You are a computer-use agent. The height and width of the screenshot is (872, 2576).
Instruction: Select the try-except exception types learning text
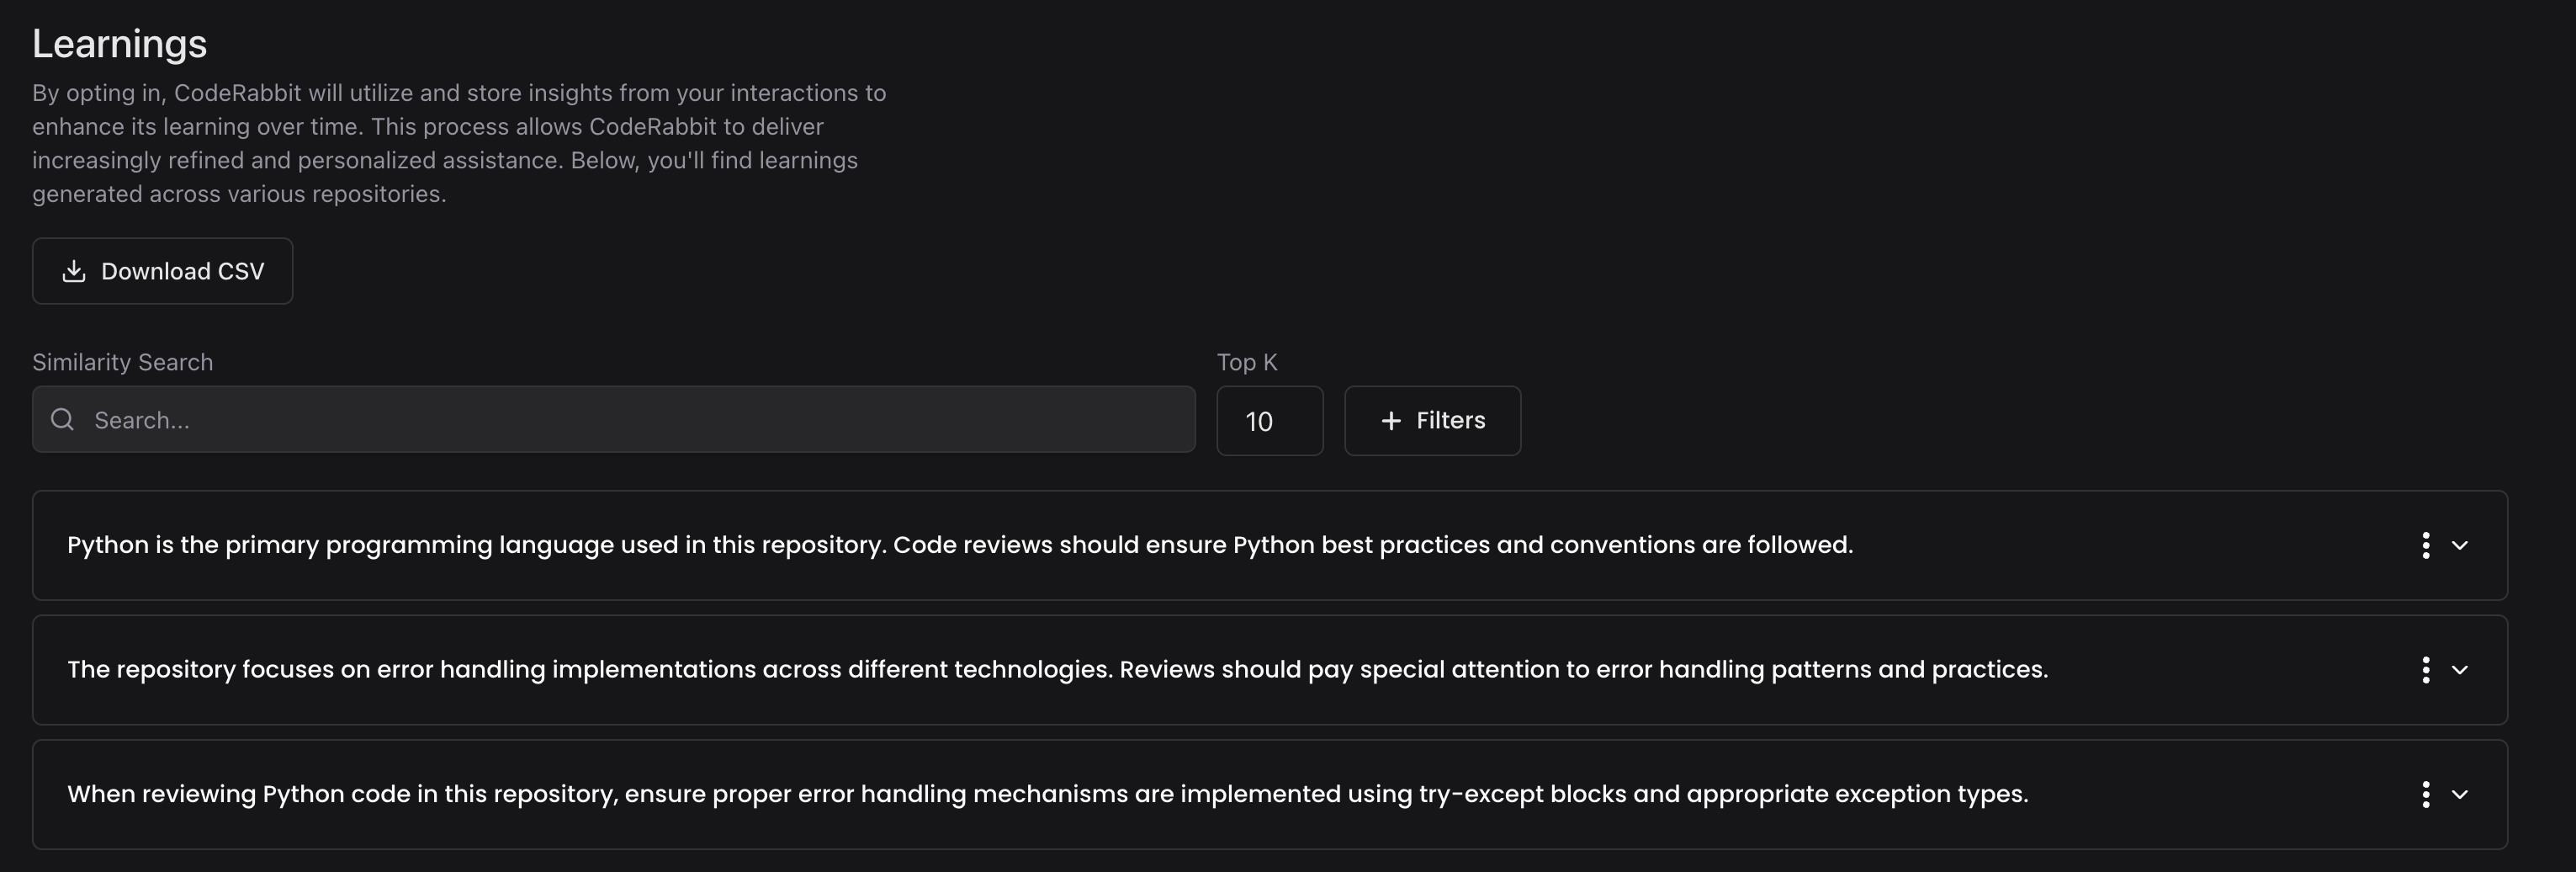click(x=1047, y=794)
